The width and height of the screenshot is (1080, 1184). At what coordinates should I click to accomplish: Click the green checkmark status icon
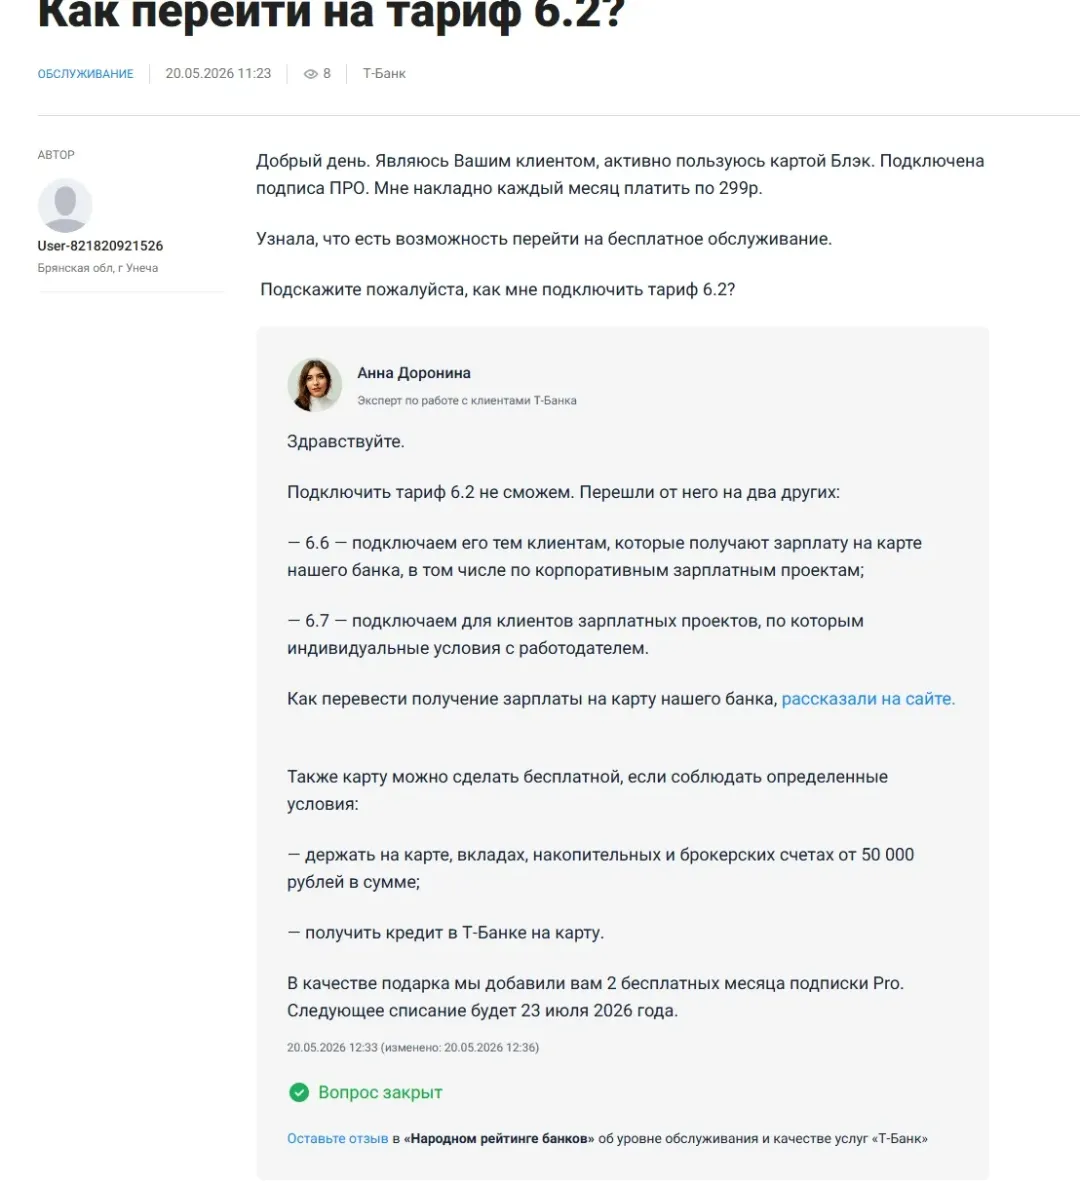[x=299, y=1092]
